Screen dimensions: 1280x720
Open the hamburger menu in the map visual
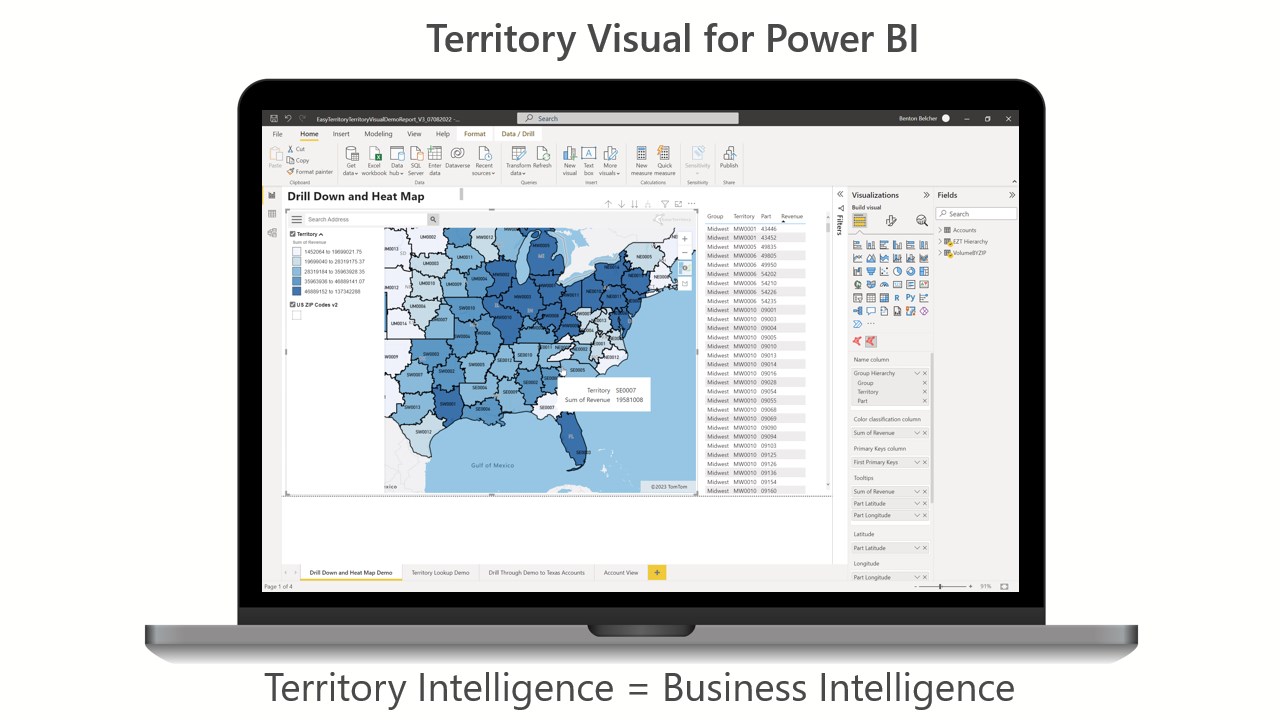pyautogui.click(x=297, y=219)
